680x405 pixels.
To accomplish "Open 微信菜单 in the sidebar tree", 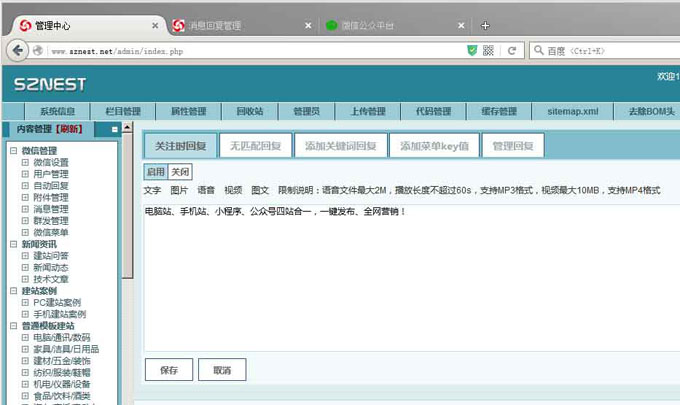I will click(x=51, y=232).
